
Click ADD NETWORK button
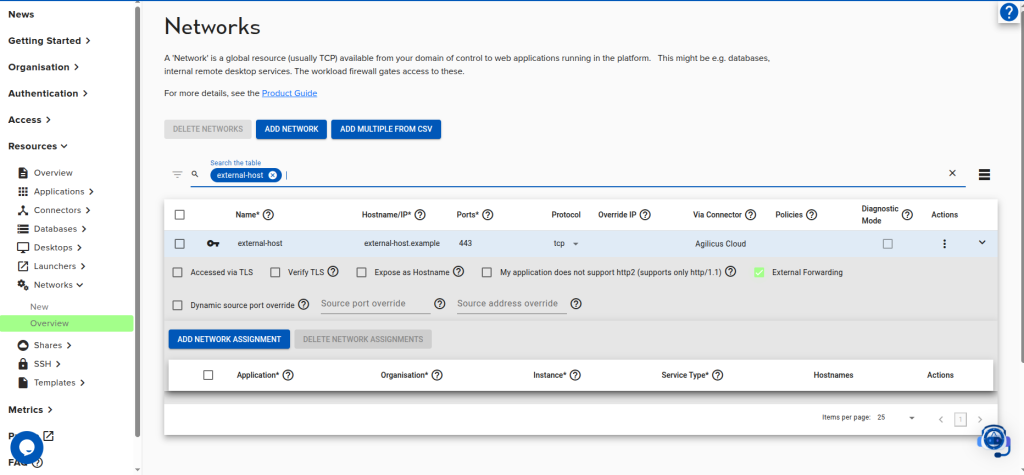pyautogui.click(x=291, y=129)
